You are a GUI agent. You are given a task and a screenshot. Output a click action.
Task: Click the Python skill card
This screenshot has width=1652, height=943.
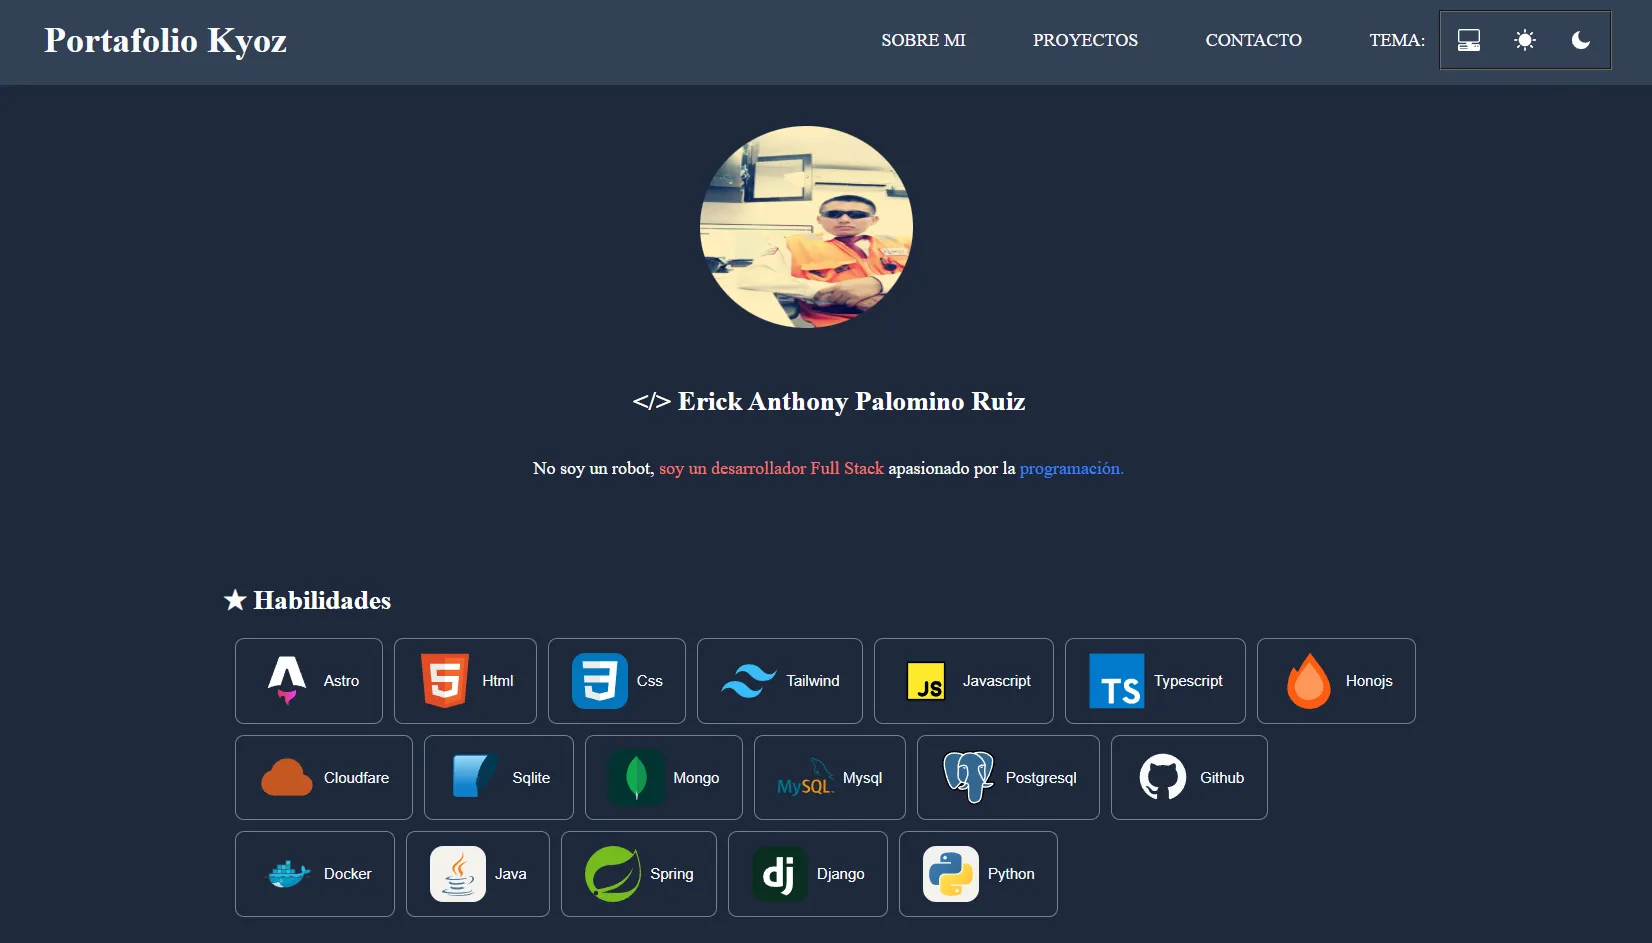click(978, 874)
